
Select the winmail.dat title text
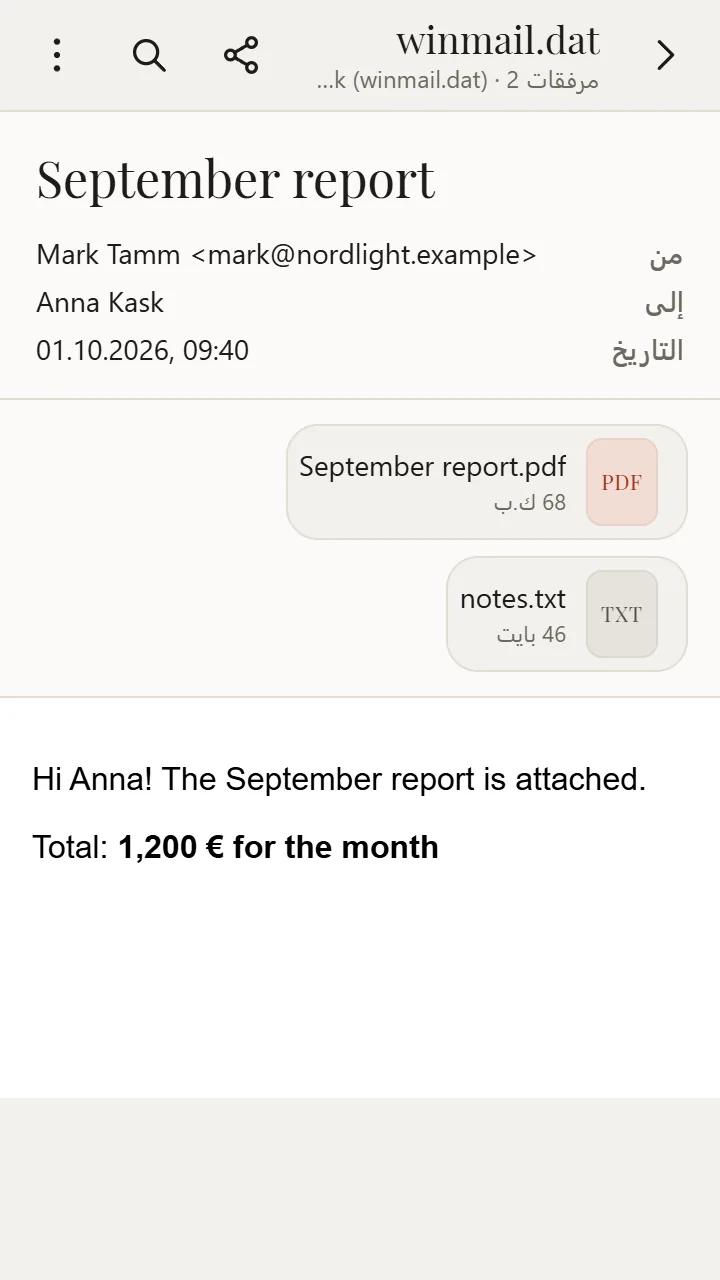pyautogui.click(x=498, y=40)
